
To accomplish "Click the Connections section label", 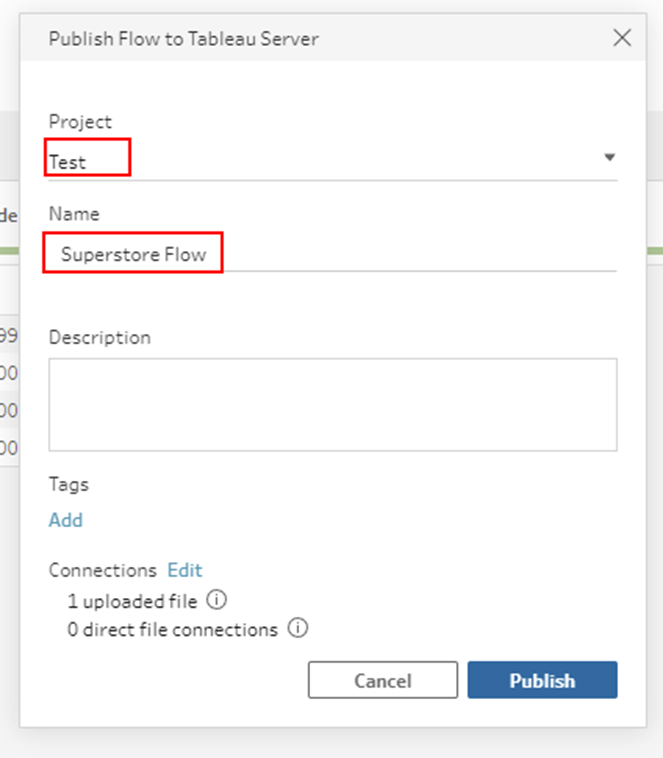I will pos(103,570).
